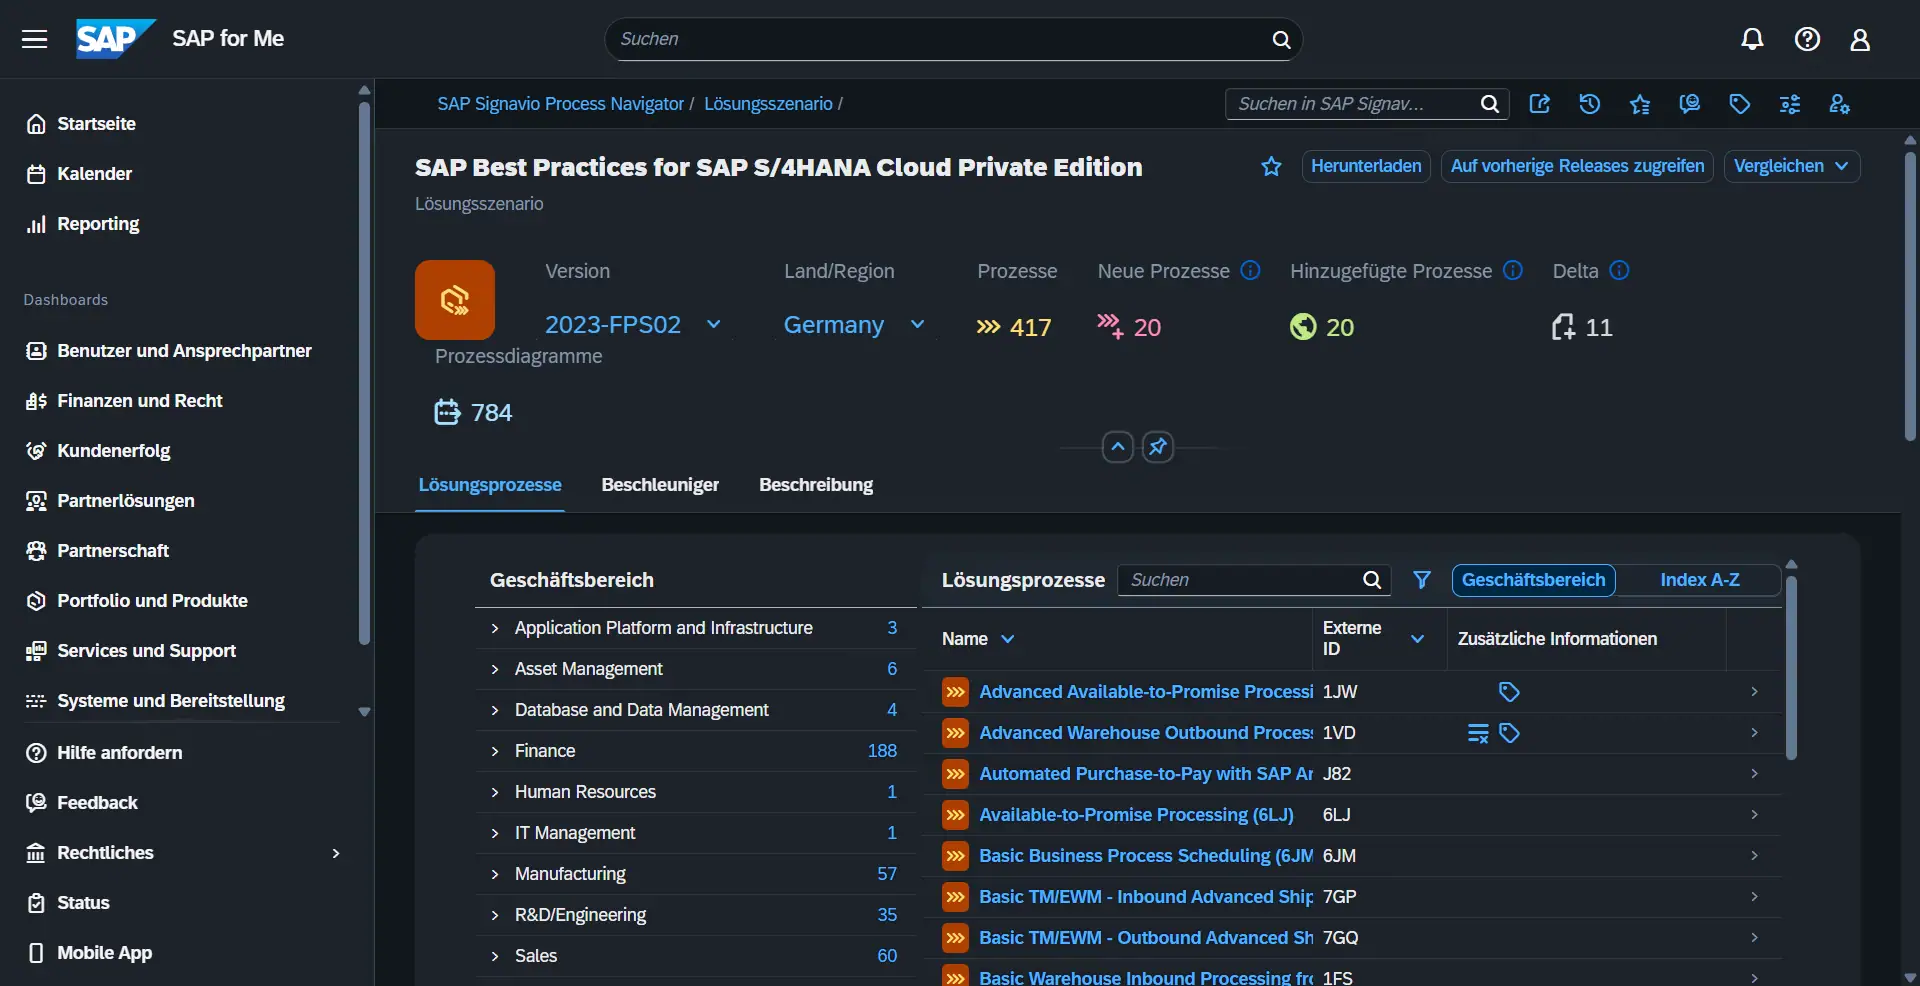Click the list icon in the 1VD row

tap(1478, 733)
